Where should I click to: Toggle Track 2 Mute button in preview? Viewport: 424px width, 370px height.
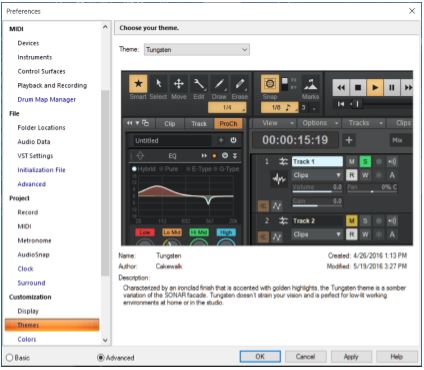coord(351,221)
